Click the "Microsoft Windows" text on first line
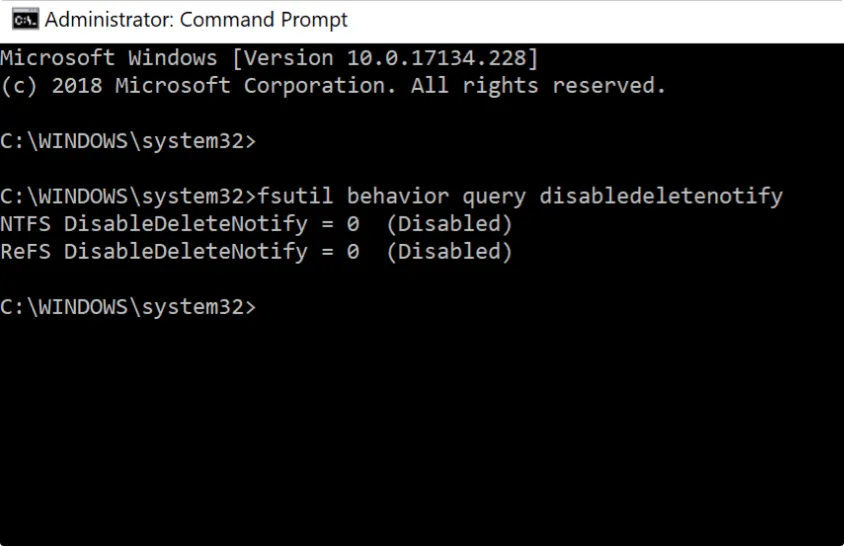844x546 pixels. tap(108, 58)
